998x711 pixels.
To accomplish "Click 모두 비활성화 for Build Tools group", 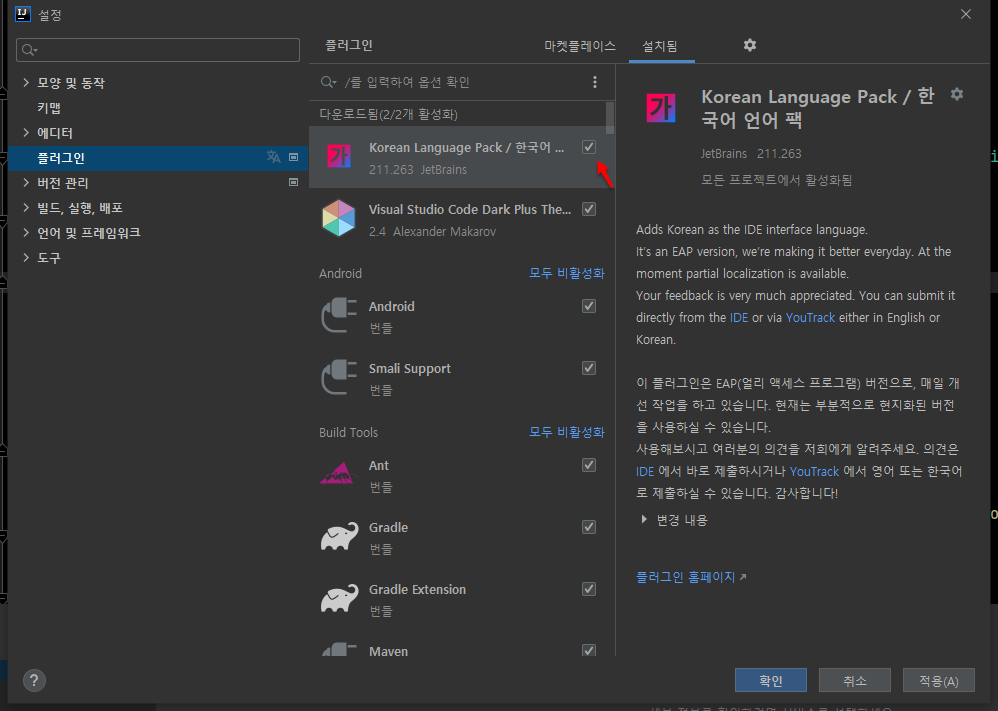I will (x=566, y=432).
